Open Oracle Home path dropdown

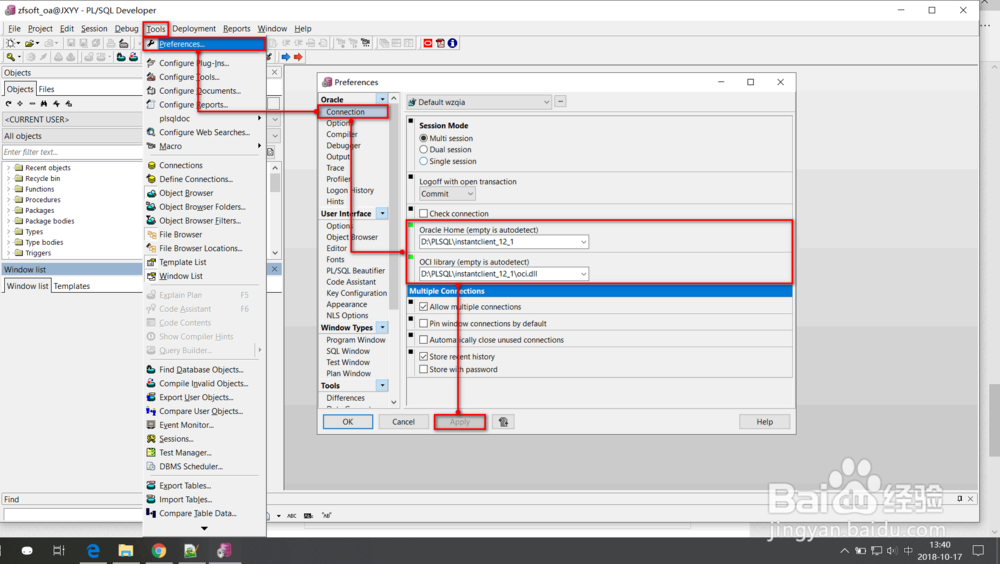[x=583, y=242]
